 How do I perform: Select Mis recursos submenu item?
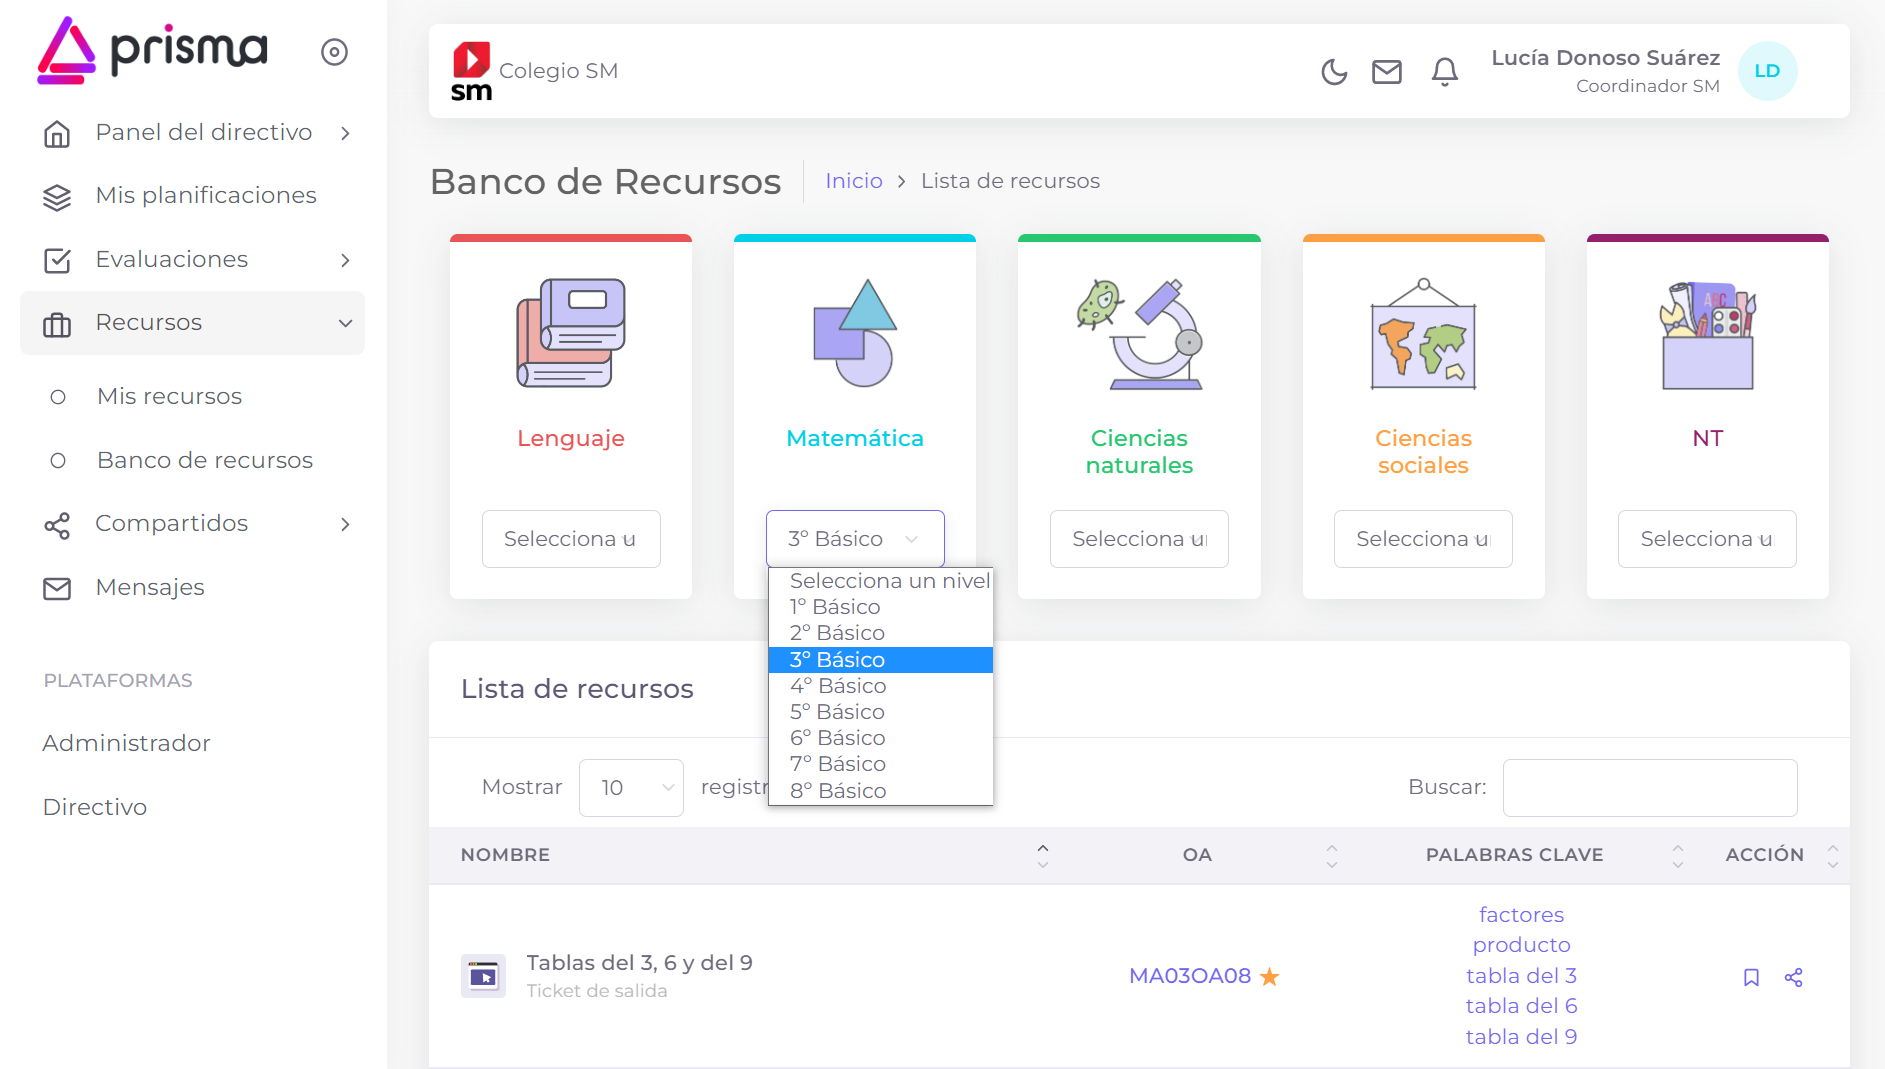[x=169, y=397]
